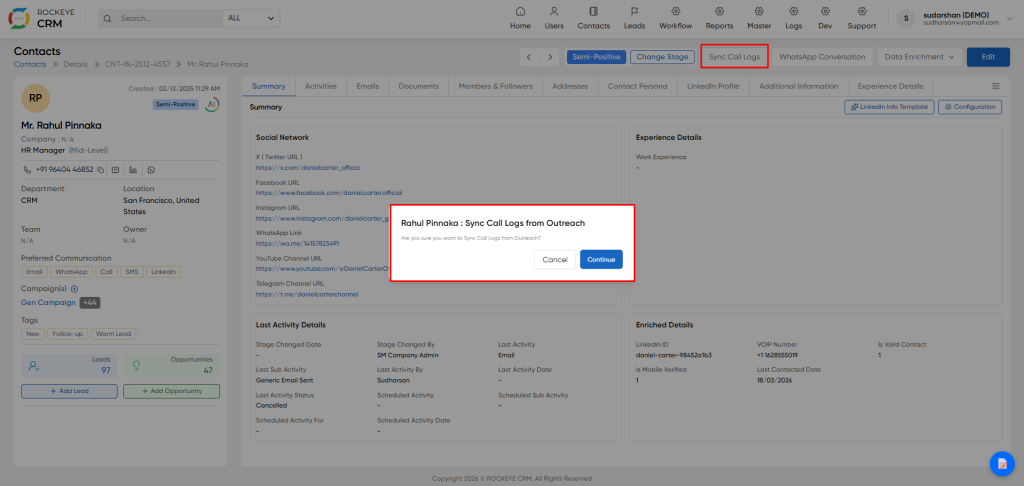Open the X Twitter URL link
The height and width of the screenshot is (486, 1024).
(x=308, y=168)
